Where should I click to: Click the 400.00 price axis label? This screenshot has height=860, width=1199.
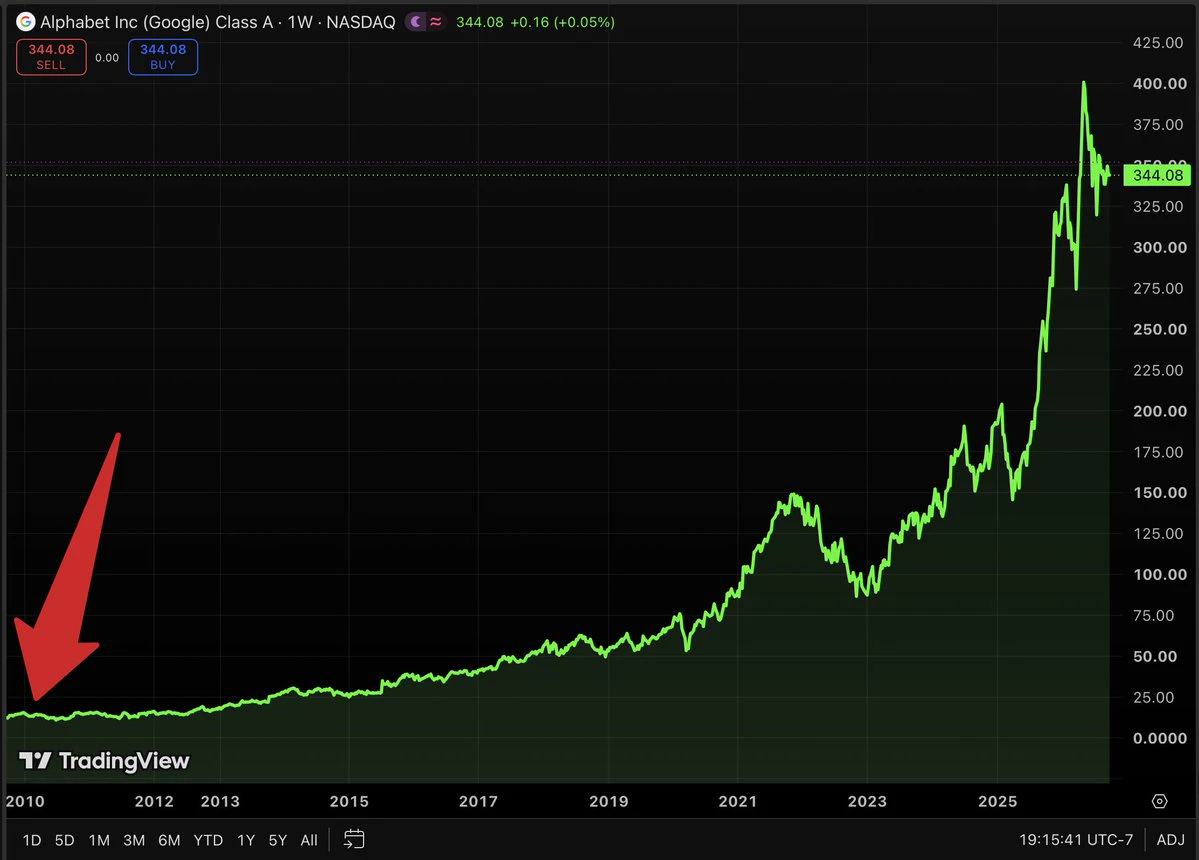pyautogui.click(x=1159, y=83)
